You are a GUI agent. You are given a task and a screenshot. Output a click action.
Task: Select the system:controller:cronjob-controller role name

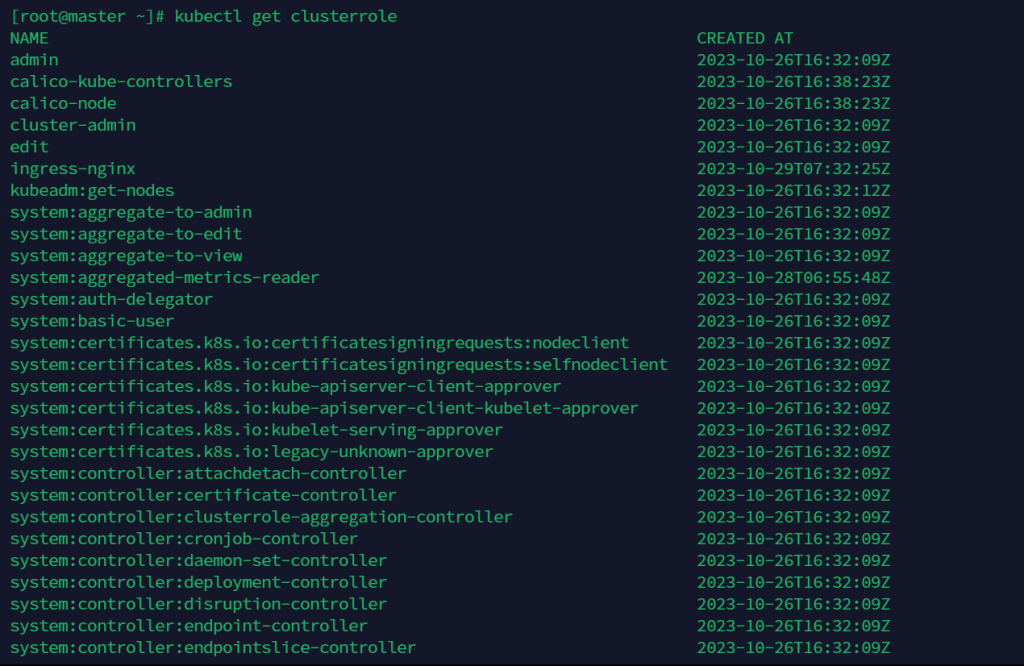pyautogui.click(x=184, y=539)
